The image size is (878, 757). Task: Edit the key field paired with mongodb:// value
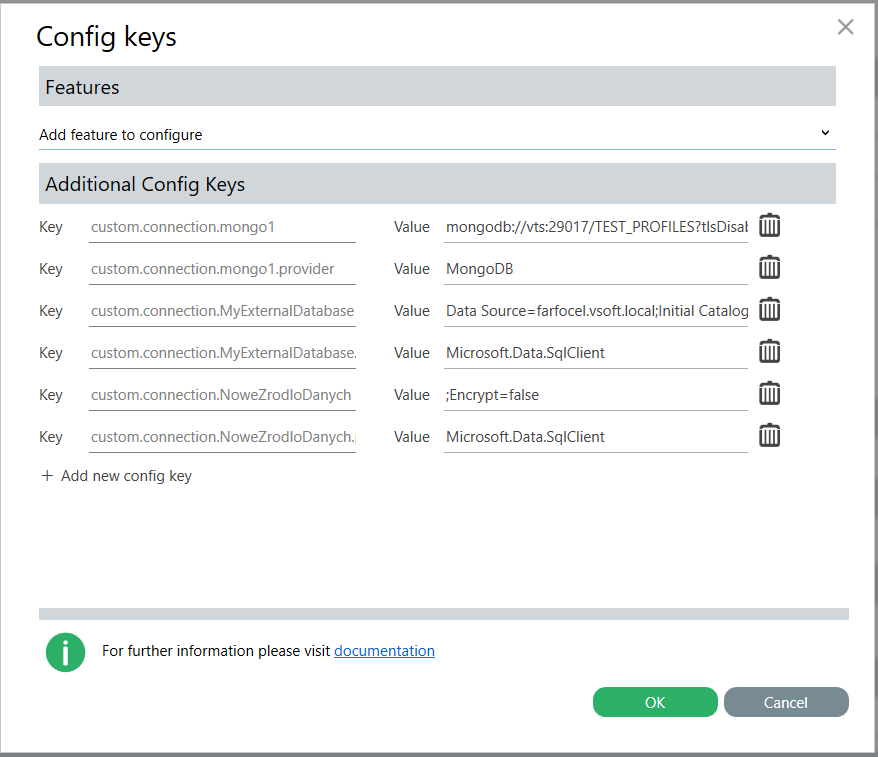click(222, 227)
